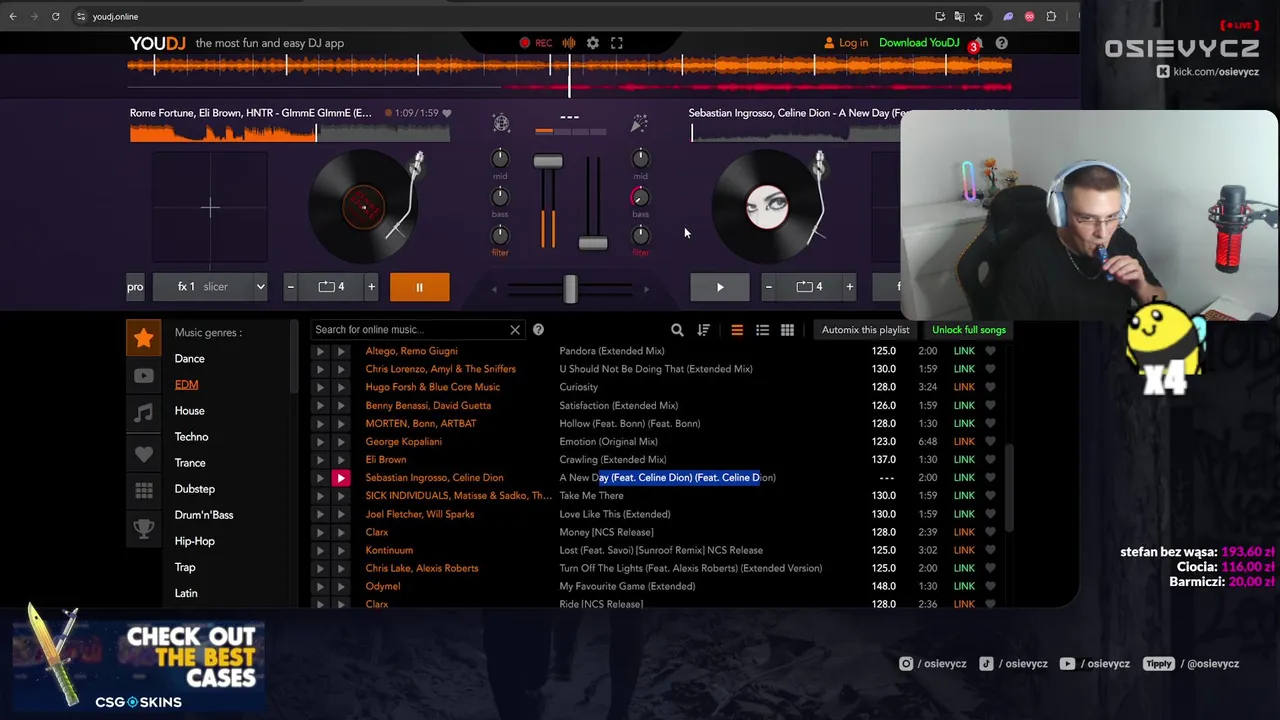
Task: Toggle left deck loop 4 button
Action: [x=331, y=287]
